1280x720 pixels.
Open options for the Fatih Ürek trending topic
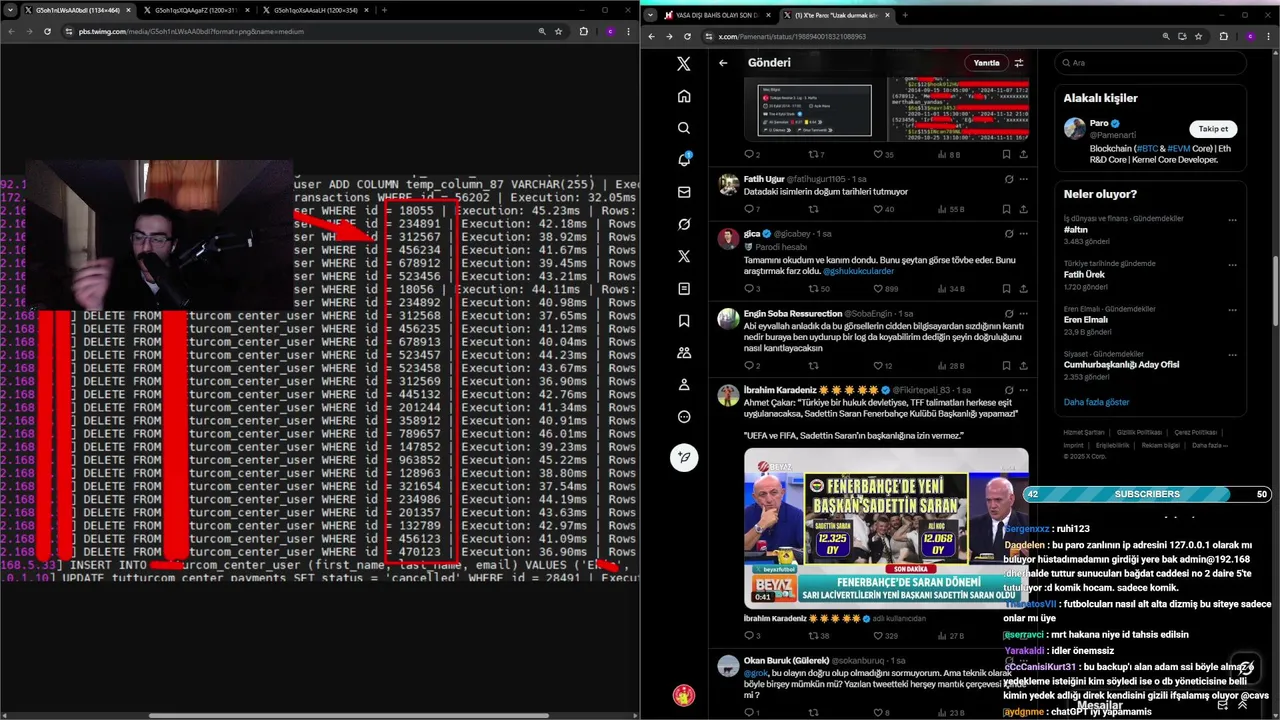click(1232, 265)
